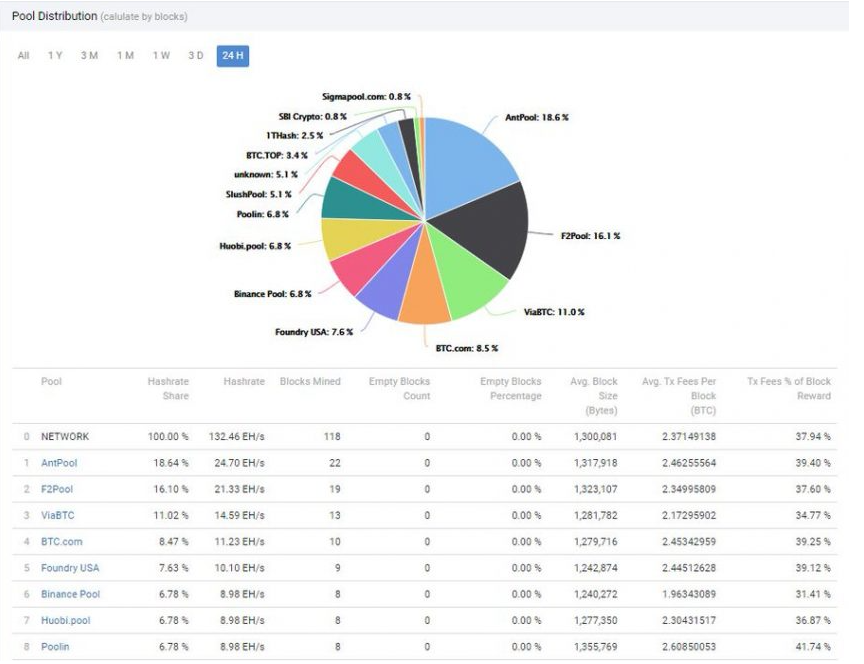Screen dimensions: 864x664
Task: Click the network hashrate '132.46 EH/s'
Action: 236,436
